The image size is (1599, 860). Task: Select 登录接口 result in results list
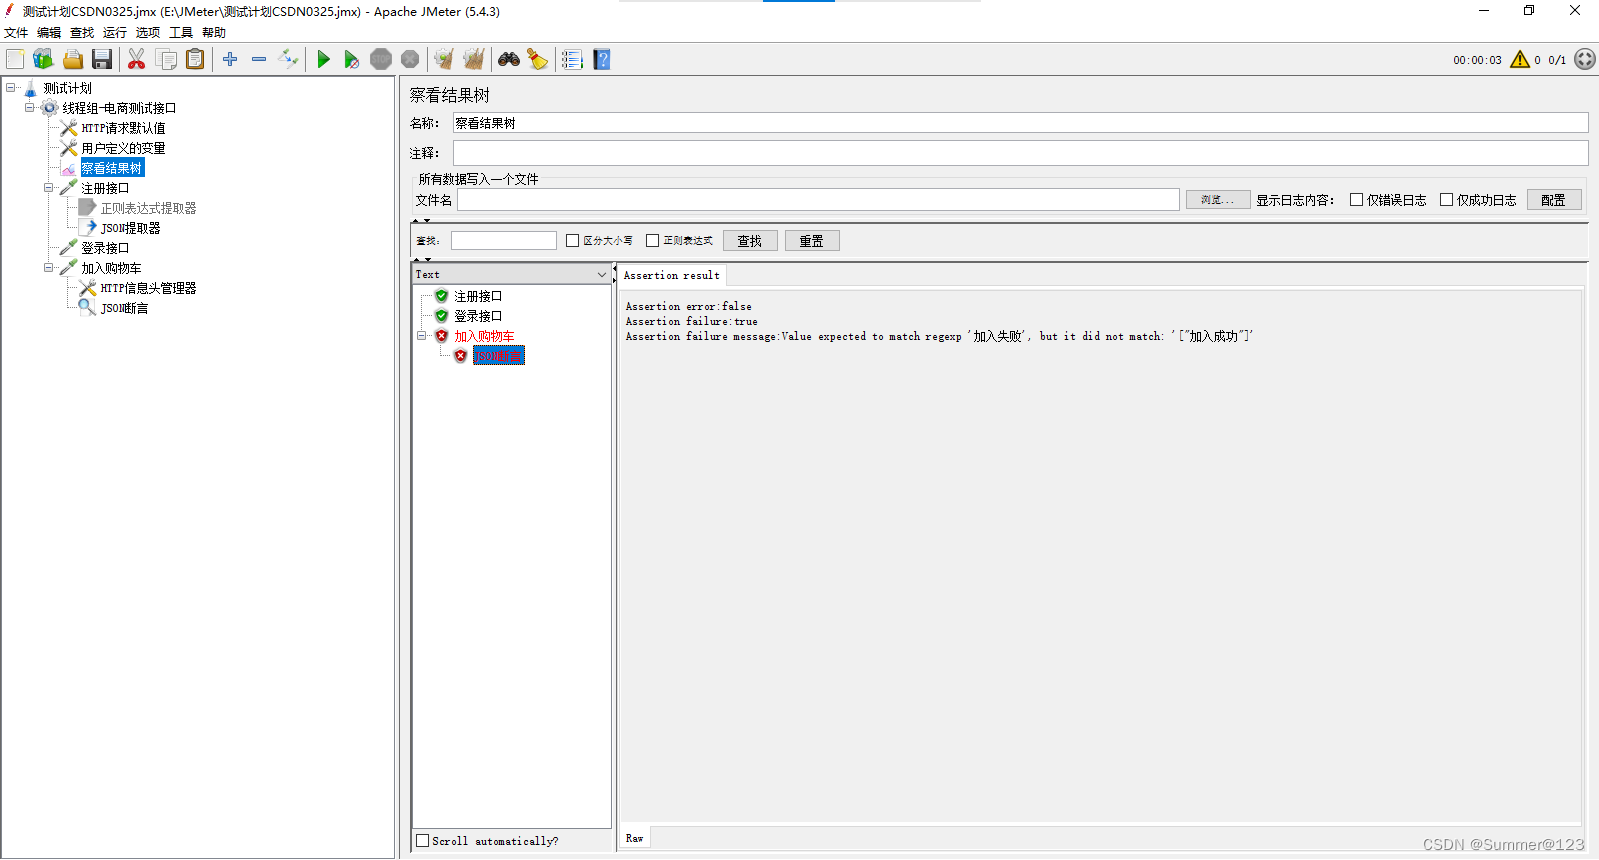point(478,316)
